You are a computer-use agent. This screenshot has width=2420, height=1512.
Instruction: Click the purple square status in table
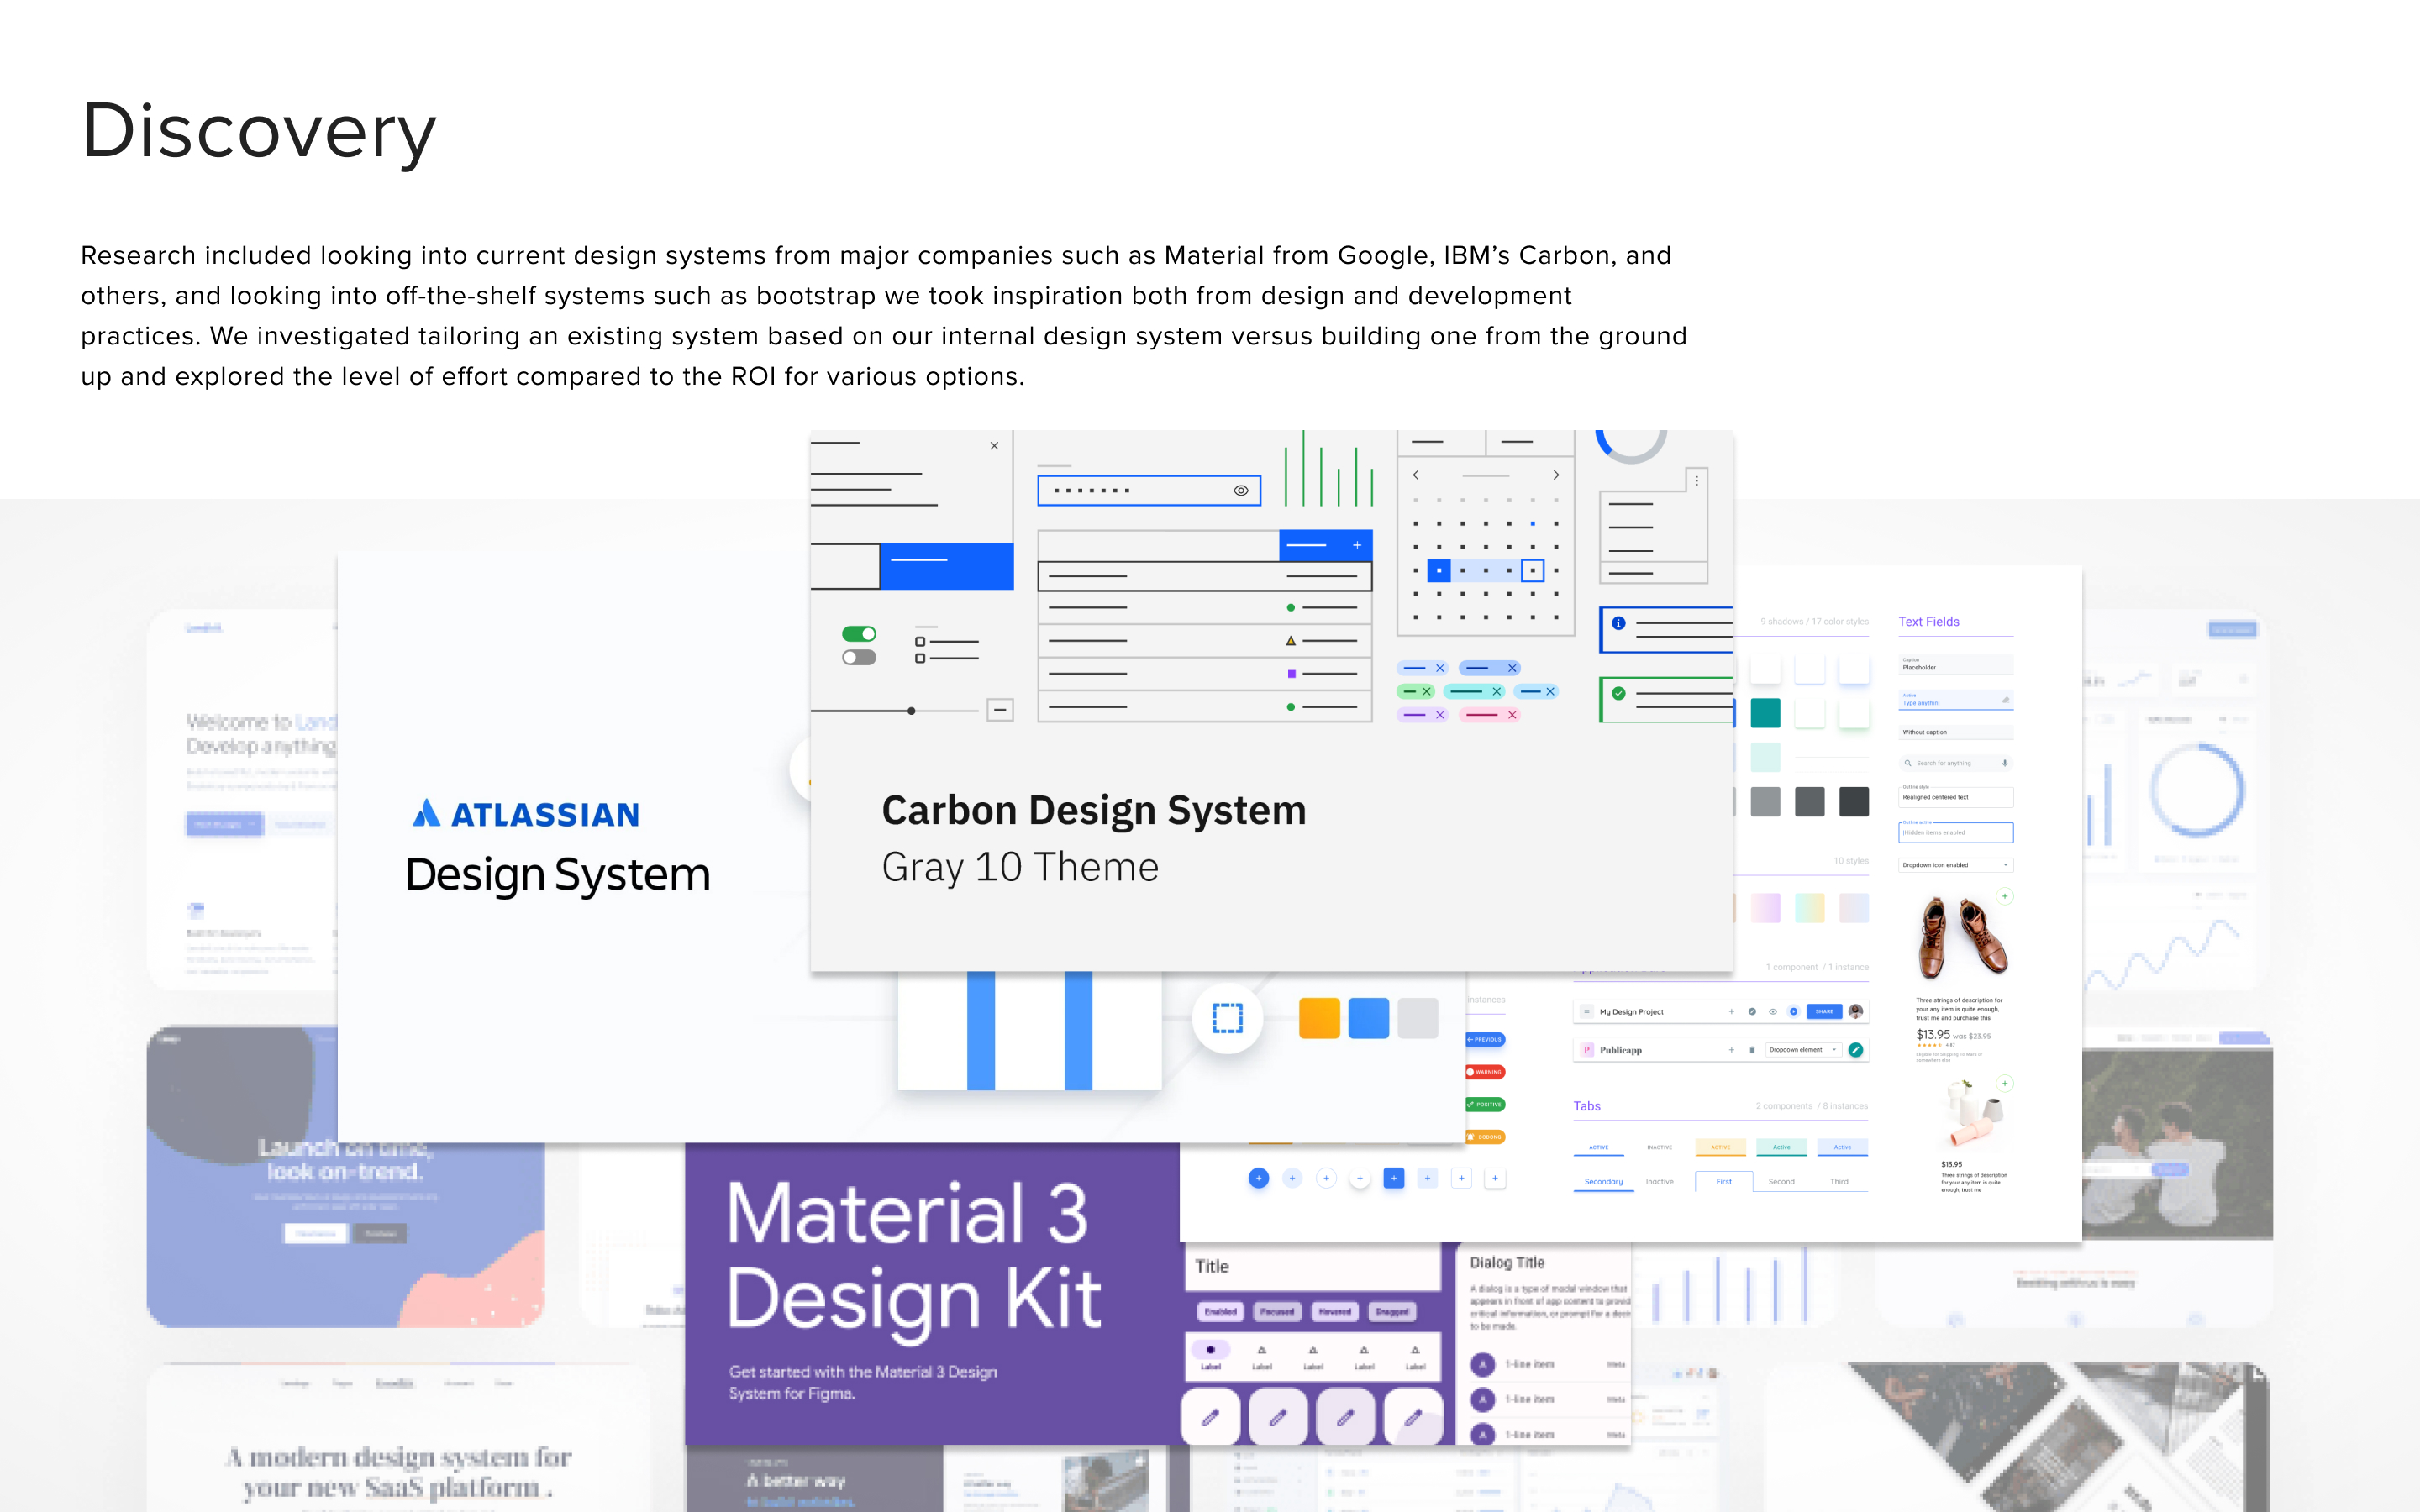click(x=1291, y=674)
